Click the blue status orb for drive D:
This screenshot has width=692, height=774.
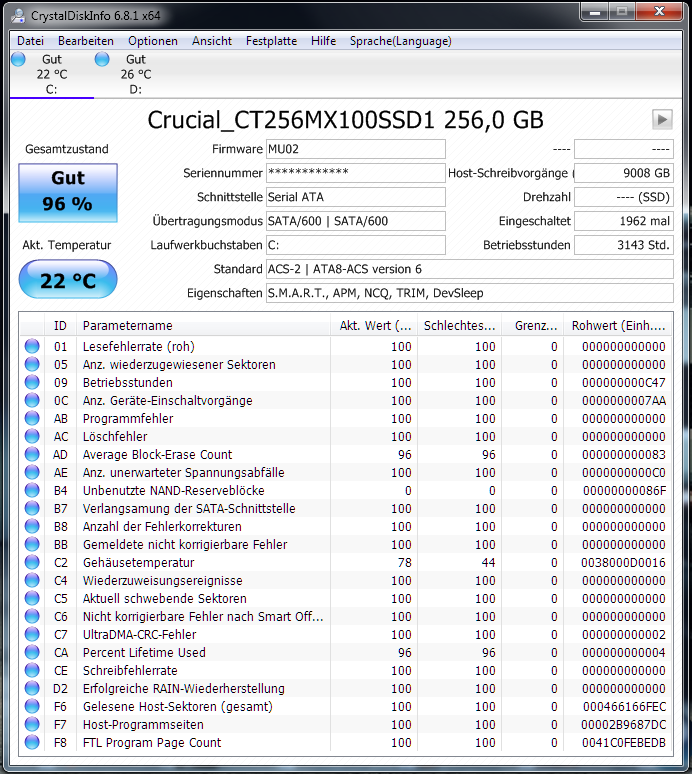(102, 59)
